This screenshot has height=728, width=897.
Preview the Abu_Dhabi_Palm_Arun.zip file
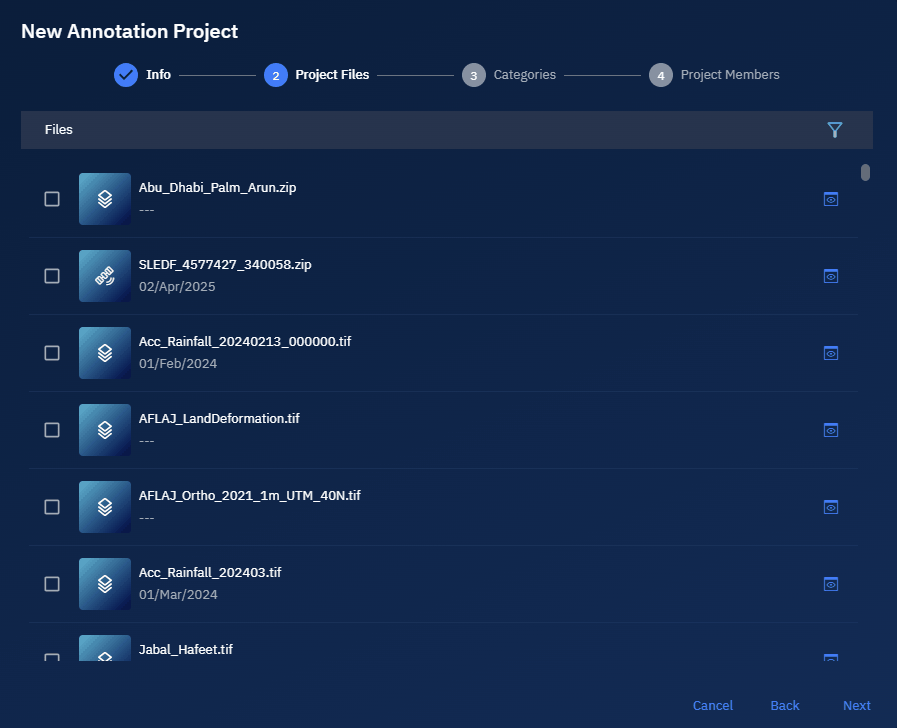830,199
